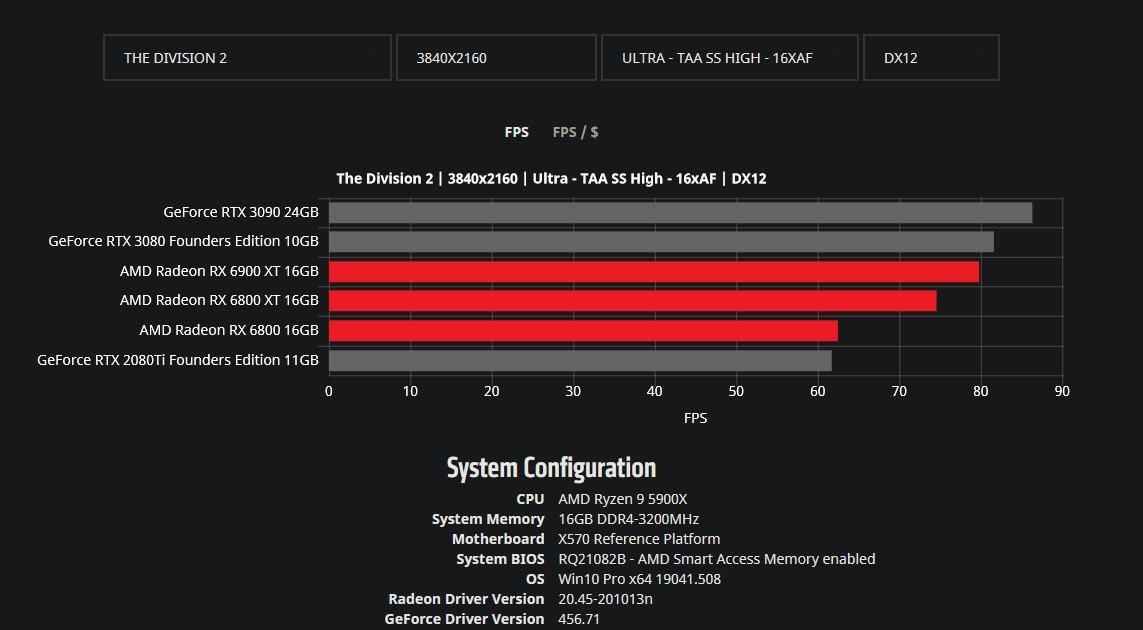The width and height of the screenshot is (1143, 630).
Task: Click the System Configuration heading
Action: [x=551, y=468]
